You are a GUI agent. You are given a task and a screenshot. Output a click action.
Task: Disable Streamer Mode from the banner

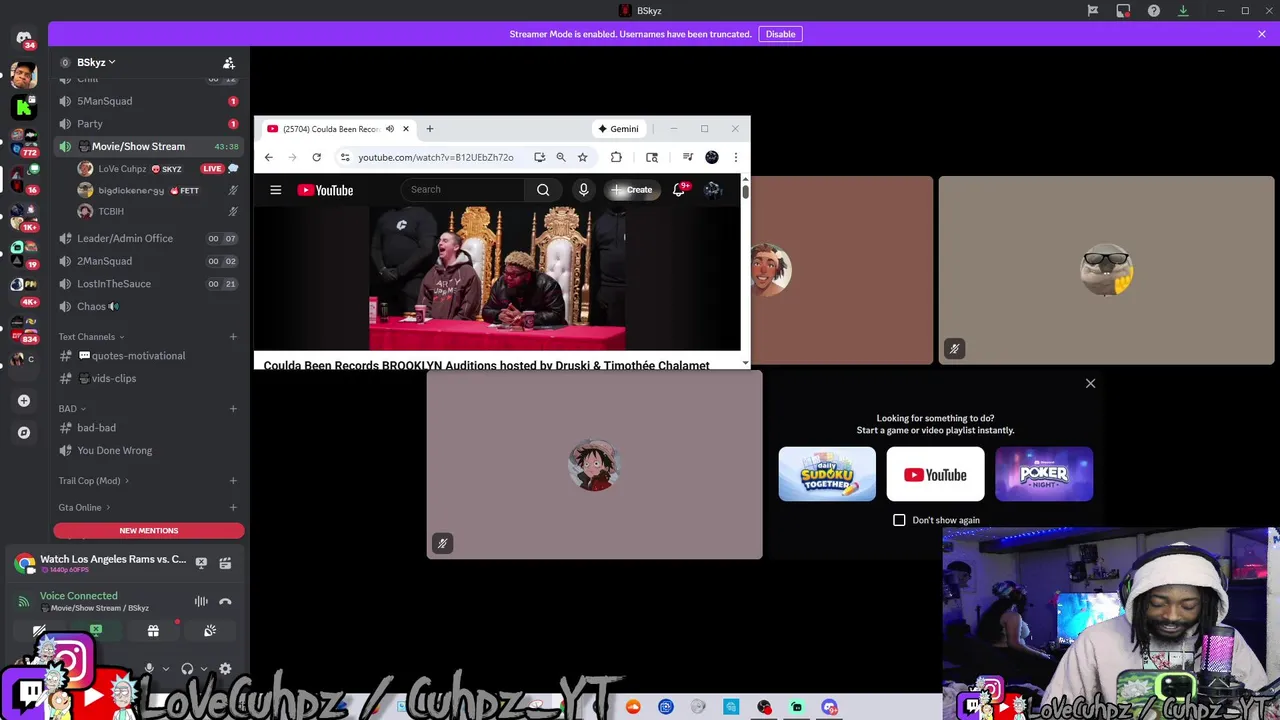(x=780, y=34)
